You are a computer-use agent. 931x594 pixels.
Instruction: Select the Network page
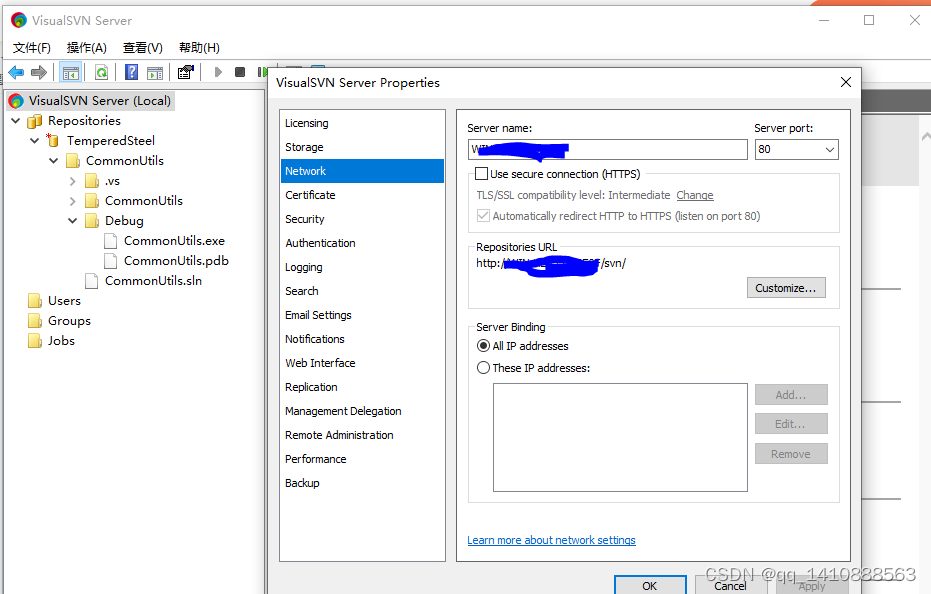pyautogui.click(x=362, y=171)
